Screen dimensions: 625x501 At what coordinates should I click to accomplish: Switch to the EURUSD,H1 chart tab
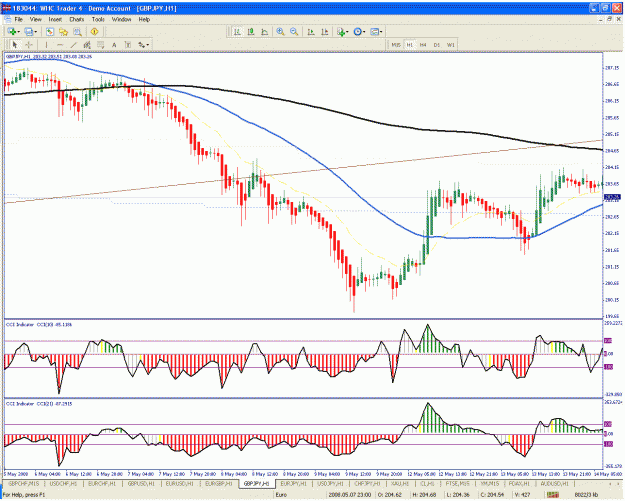click(x=179, y=483)
